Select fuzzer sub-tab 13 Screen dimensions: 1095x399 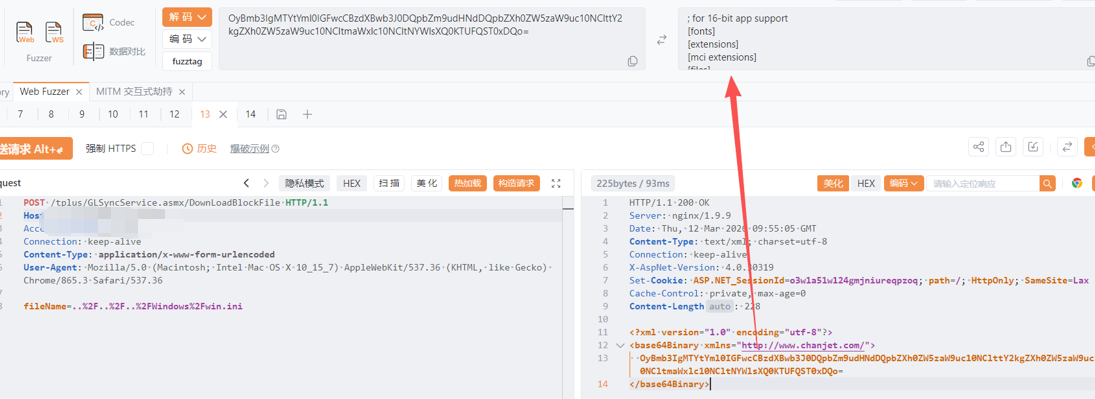205,114
